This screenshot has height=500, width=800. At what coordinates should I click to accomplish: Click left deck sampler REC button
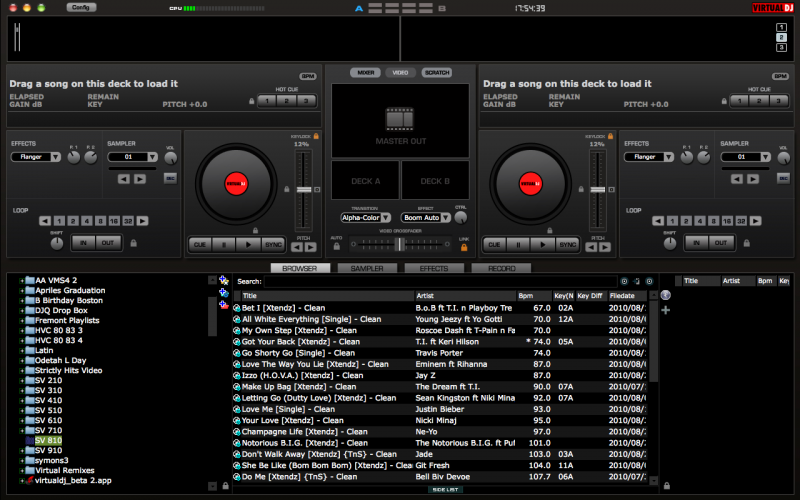pos(170,178)
